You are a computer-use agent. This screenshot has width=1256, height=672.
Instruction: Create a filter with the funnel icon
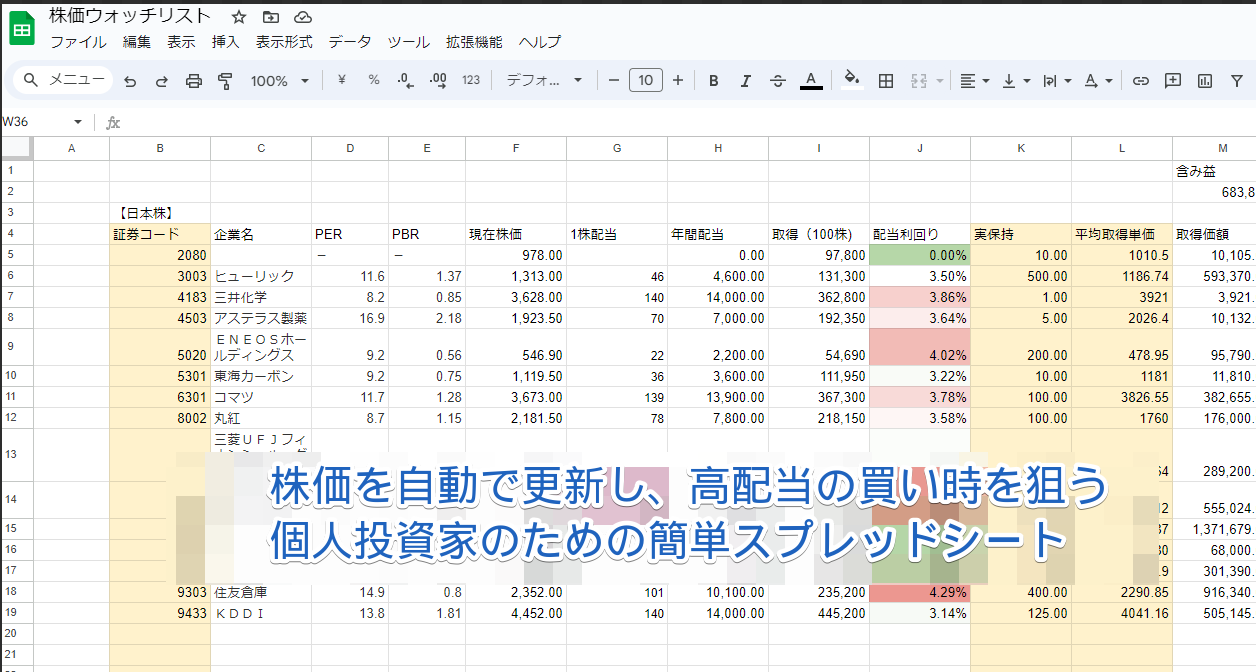coord(1237,80)
